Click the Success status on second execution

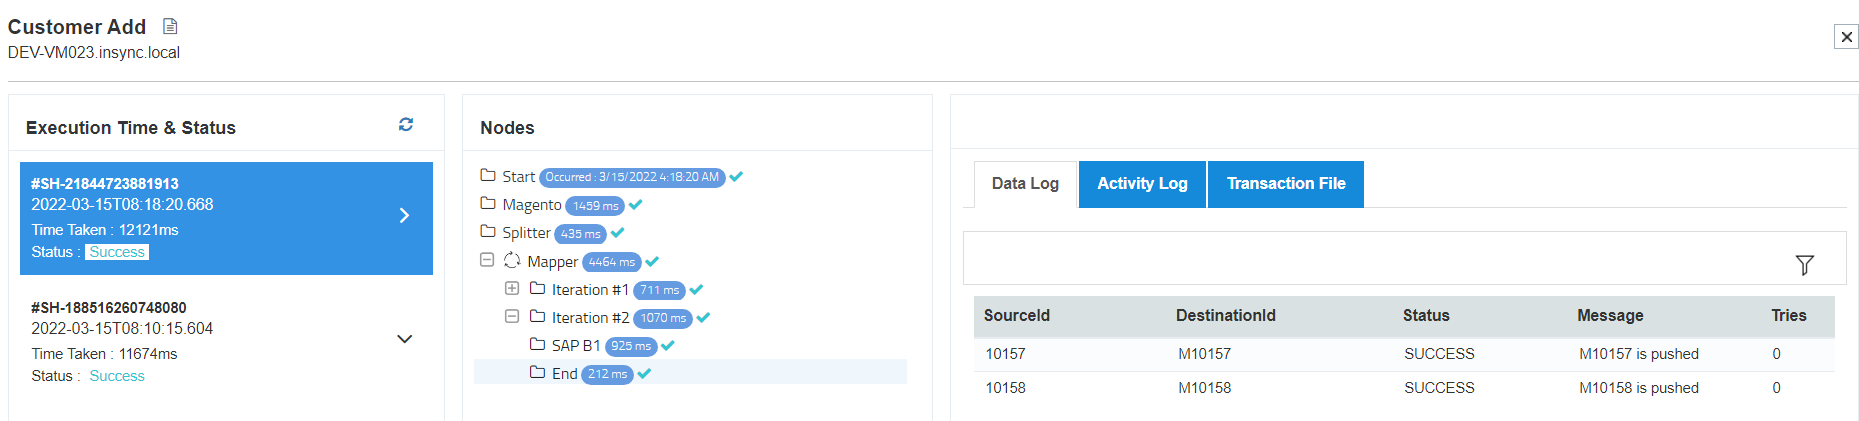coord(117,376)
